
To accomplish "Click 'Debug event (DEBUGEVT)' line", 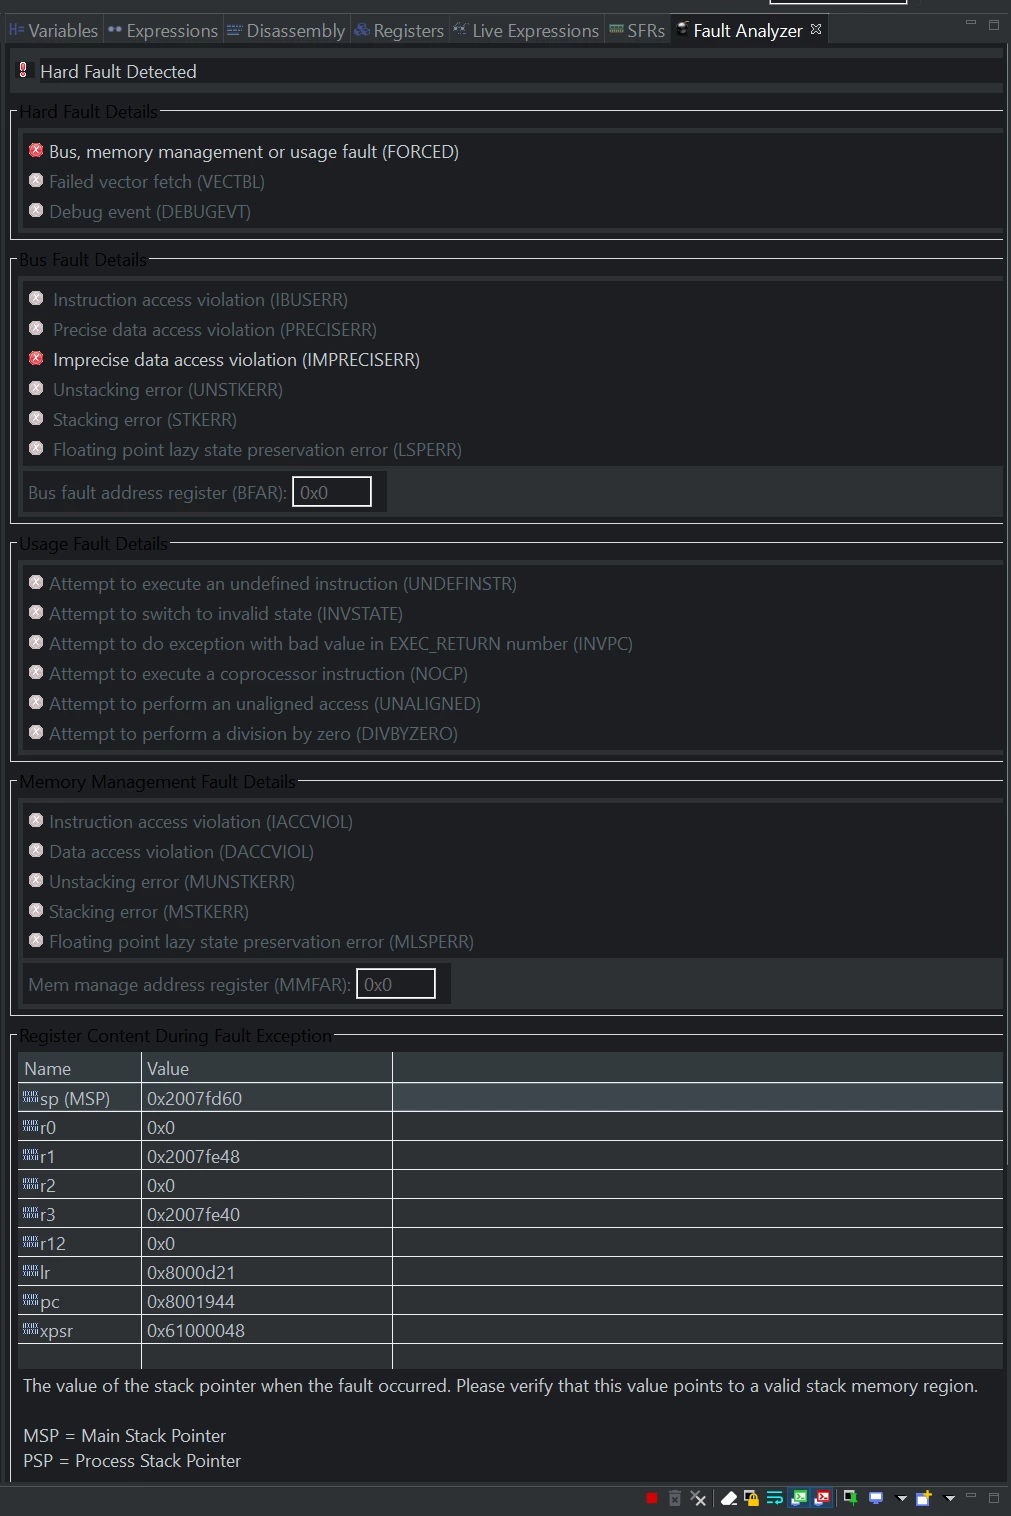I will [150, 212].
